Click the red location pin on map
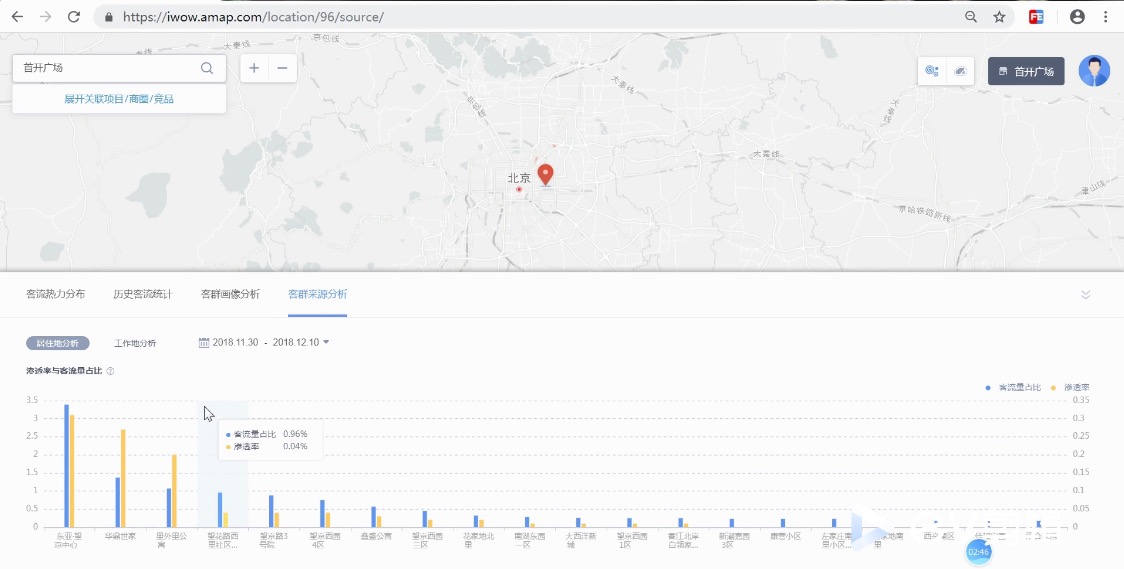 click(x=546, y=174)
